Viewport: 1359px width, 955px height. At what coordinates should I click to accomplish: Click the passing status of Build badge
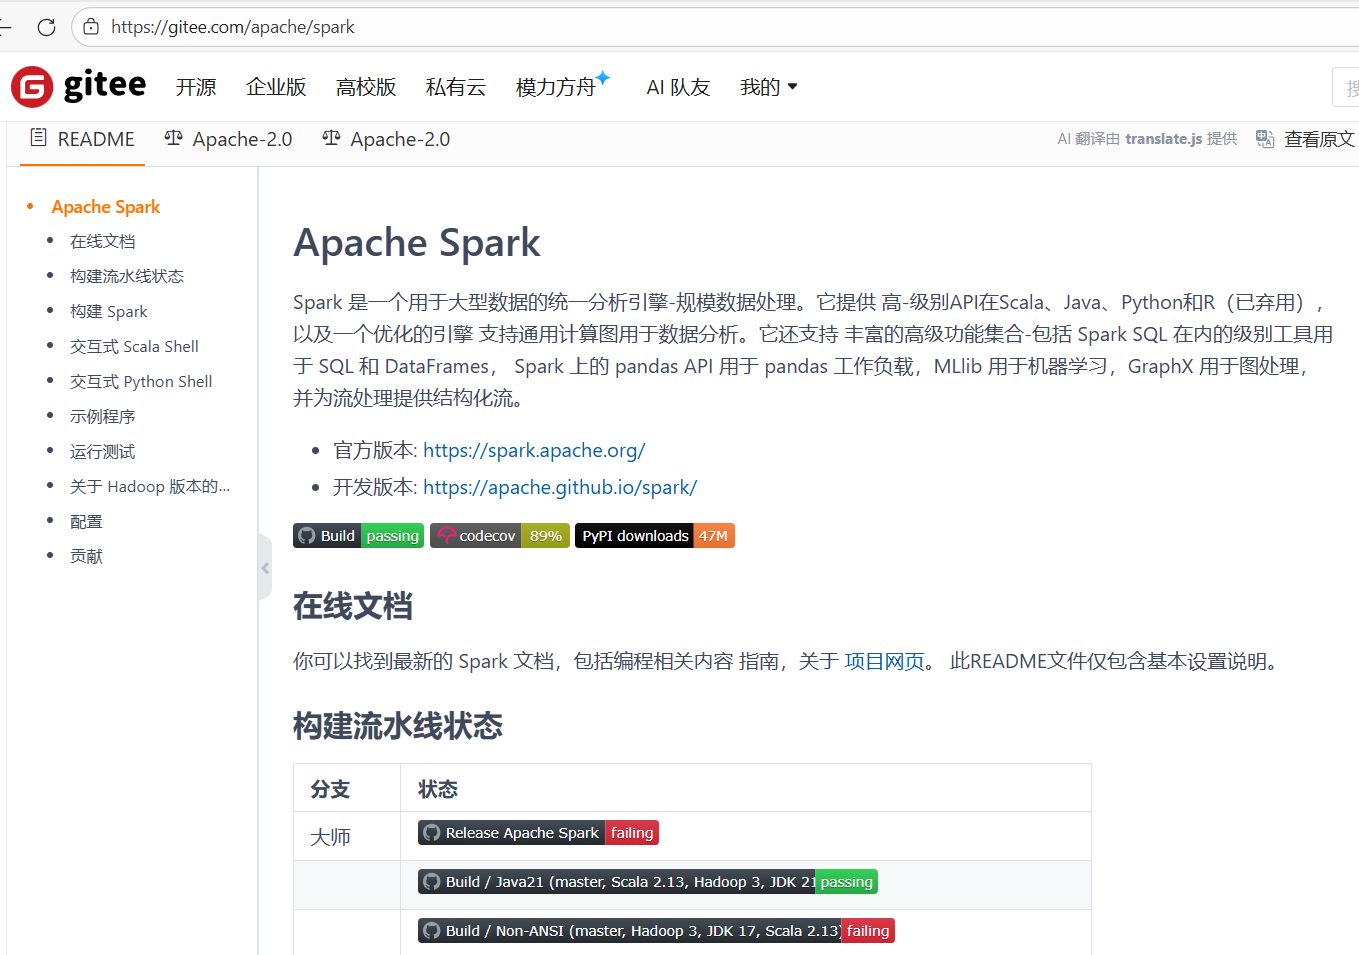(x=392, y=536)
